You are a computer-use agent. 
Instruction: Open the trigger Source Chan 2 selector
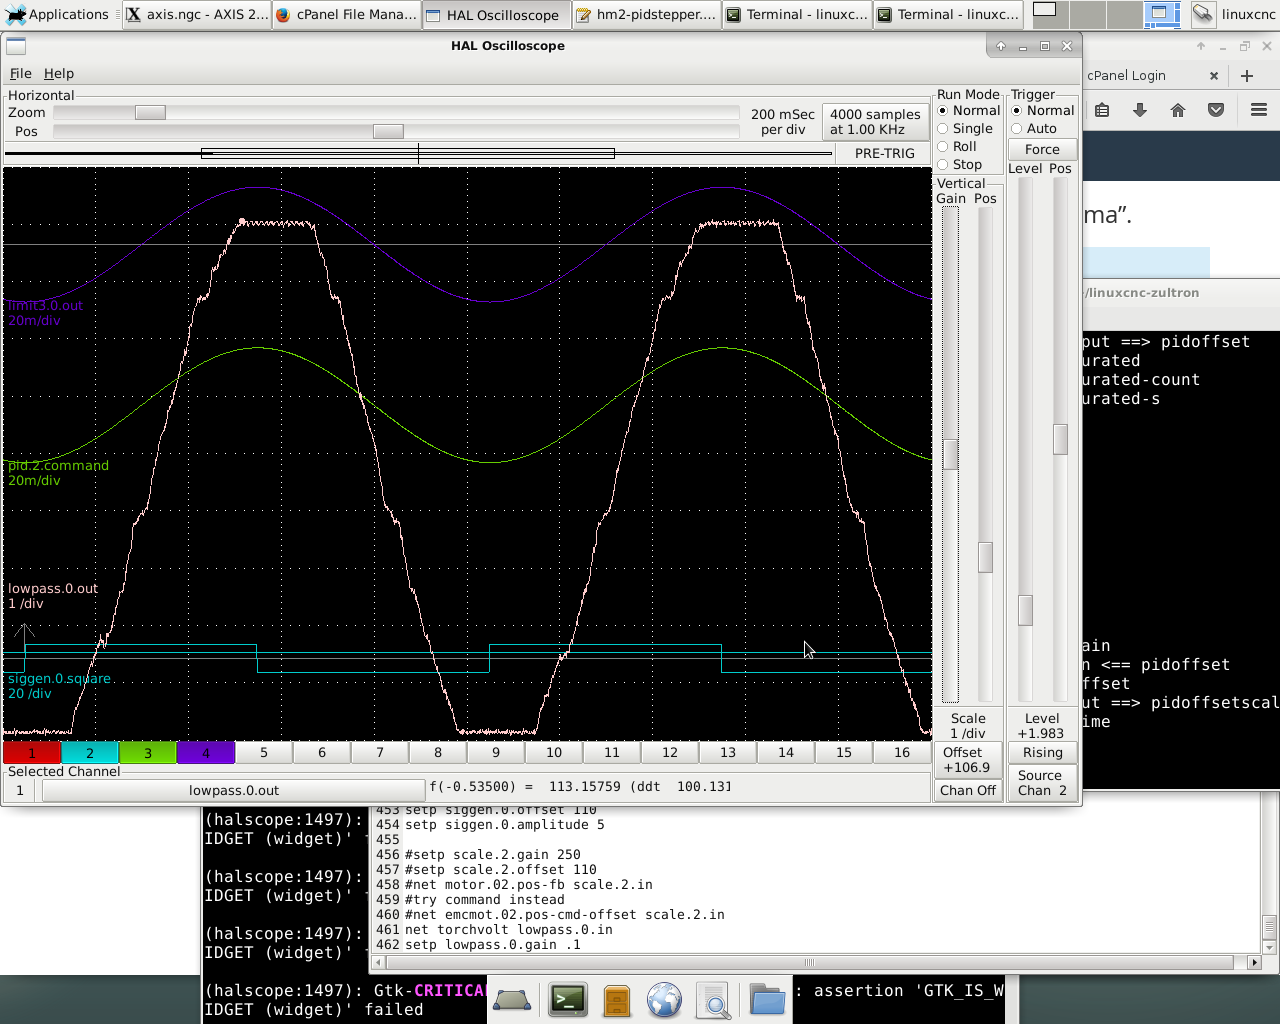pyautogui.click(x=1042, y=782)
